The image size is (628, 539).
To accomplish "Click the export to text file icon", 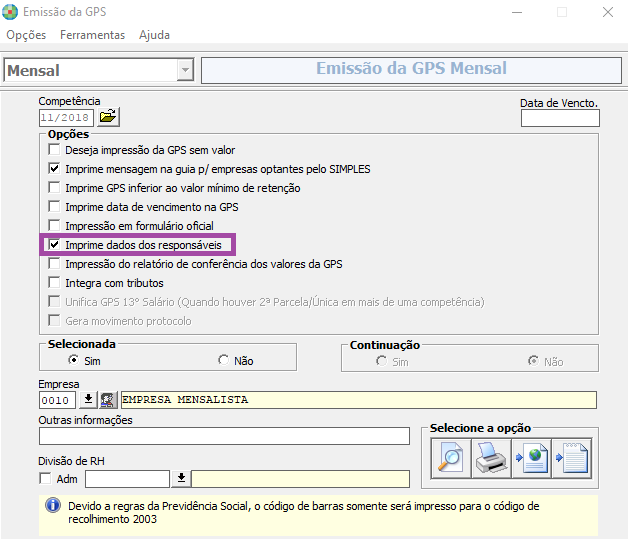I will tap(572, 458).
